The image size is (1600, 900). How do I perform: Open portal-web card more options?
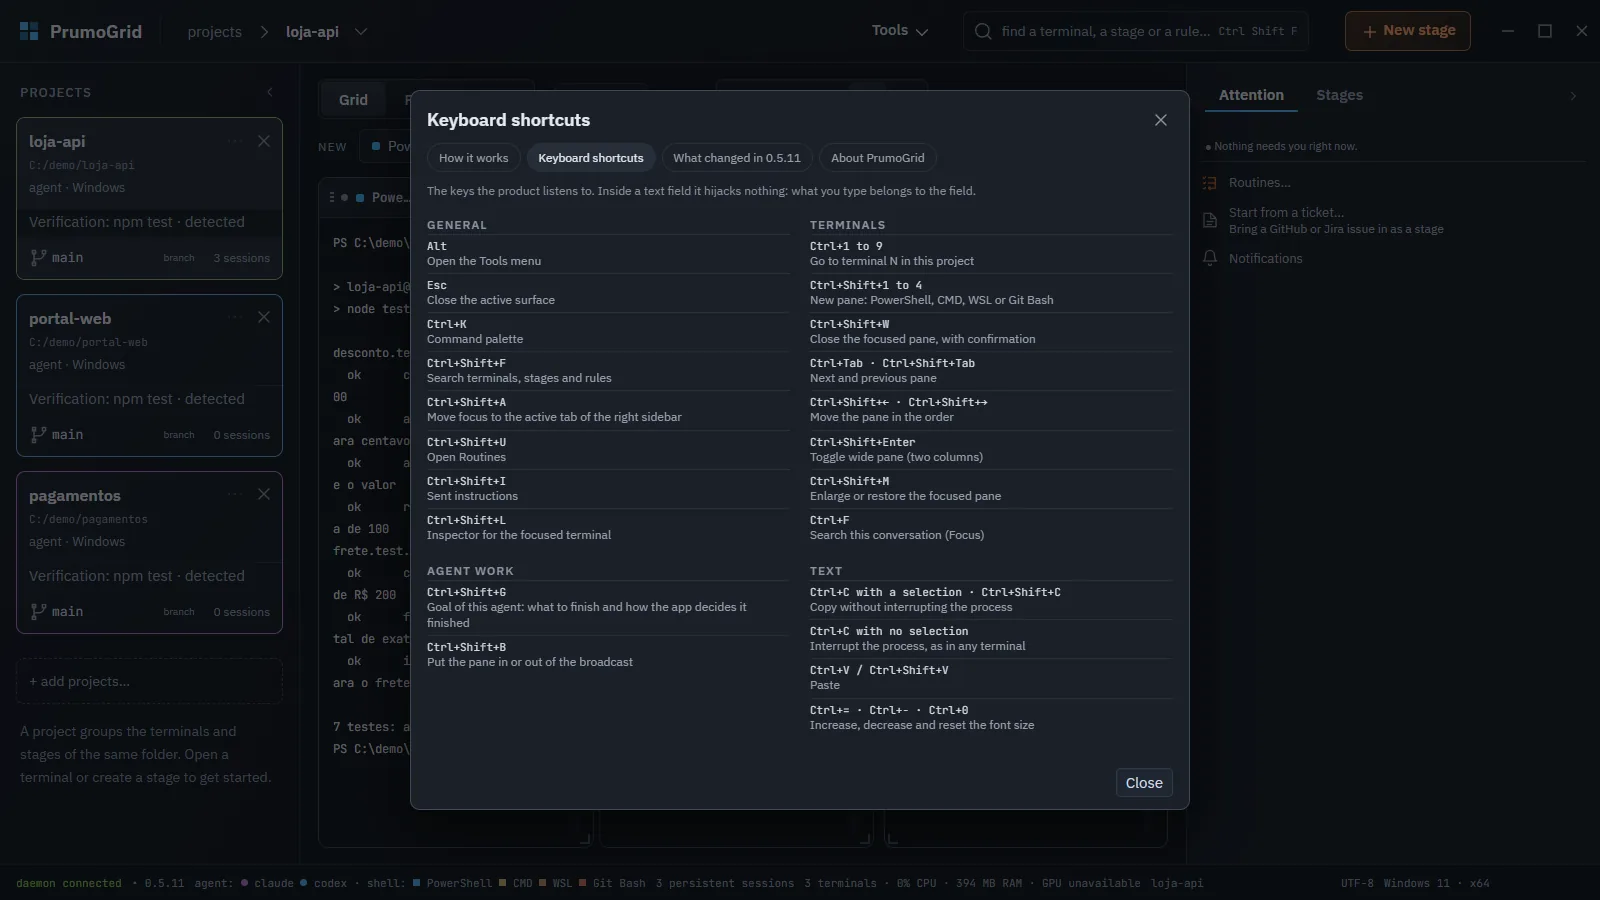(x=235, y=317)
